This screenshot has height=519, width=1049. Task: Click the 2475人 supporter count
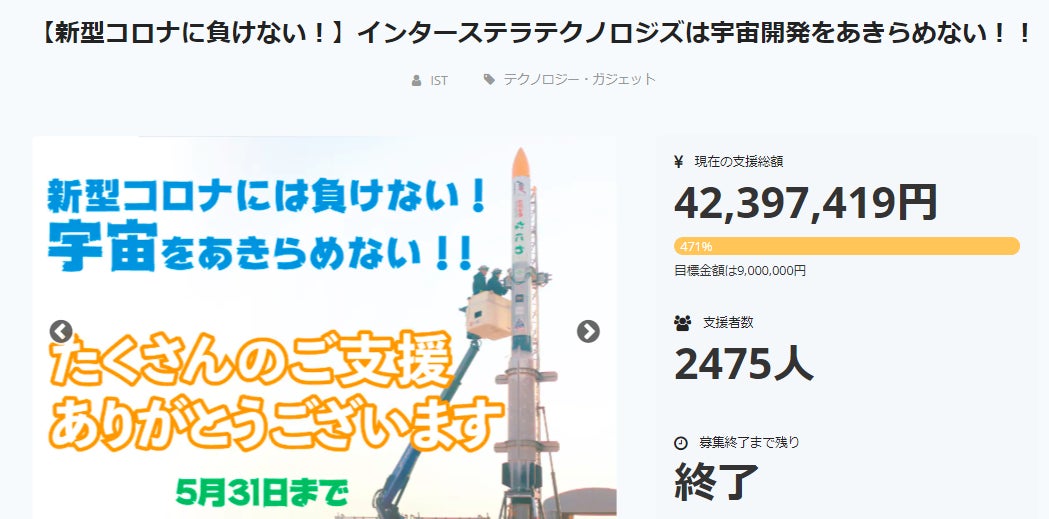(x=743, y=364)
